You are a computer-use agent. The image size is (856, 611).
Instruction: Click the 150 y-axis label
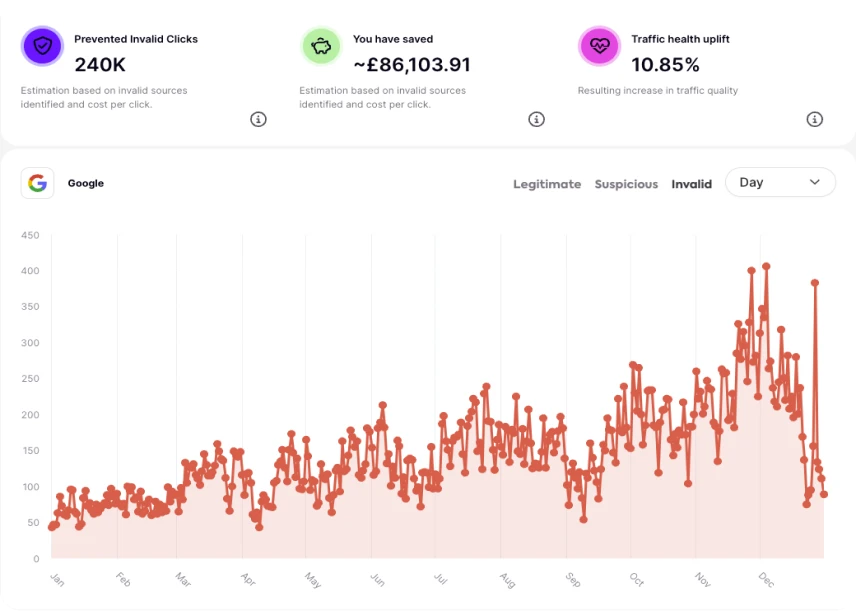coord(30,451)
